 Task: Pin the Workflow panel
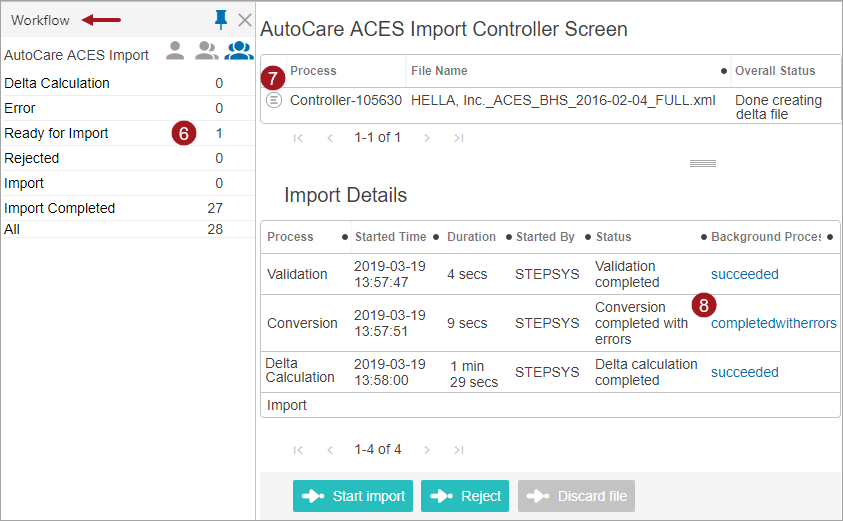[x=220, y=20]
